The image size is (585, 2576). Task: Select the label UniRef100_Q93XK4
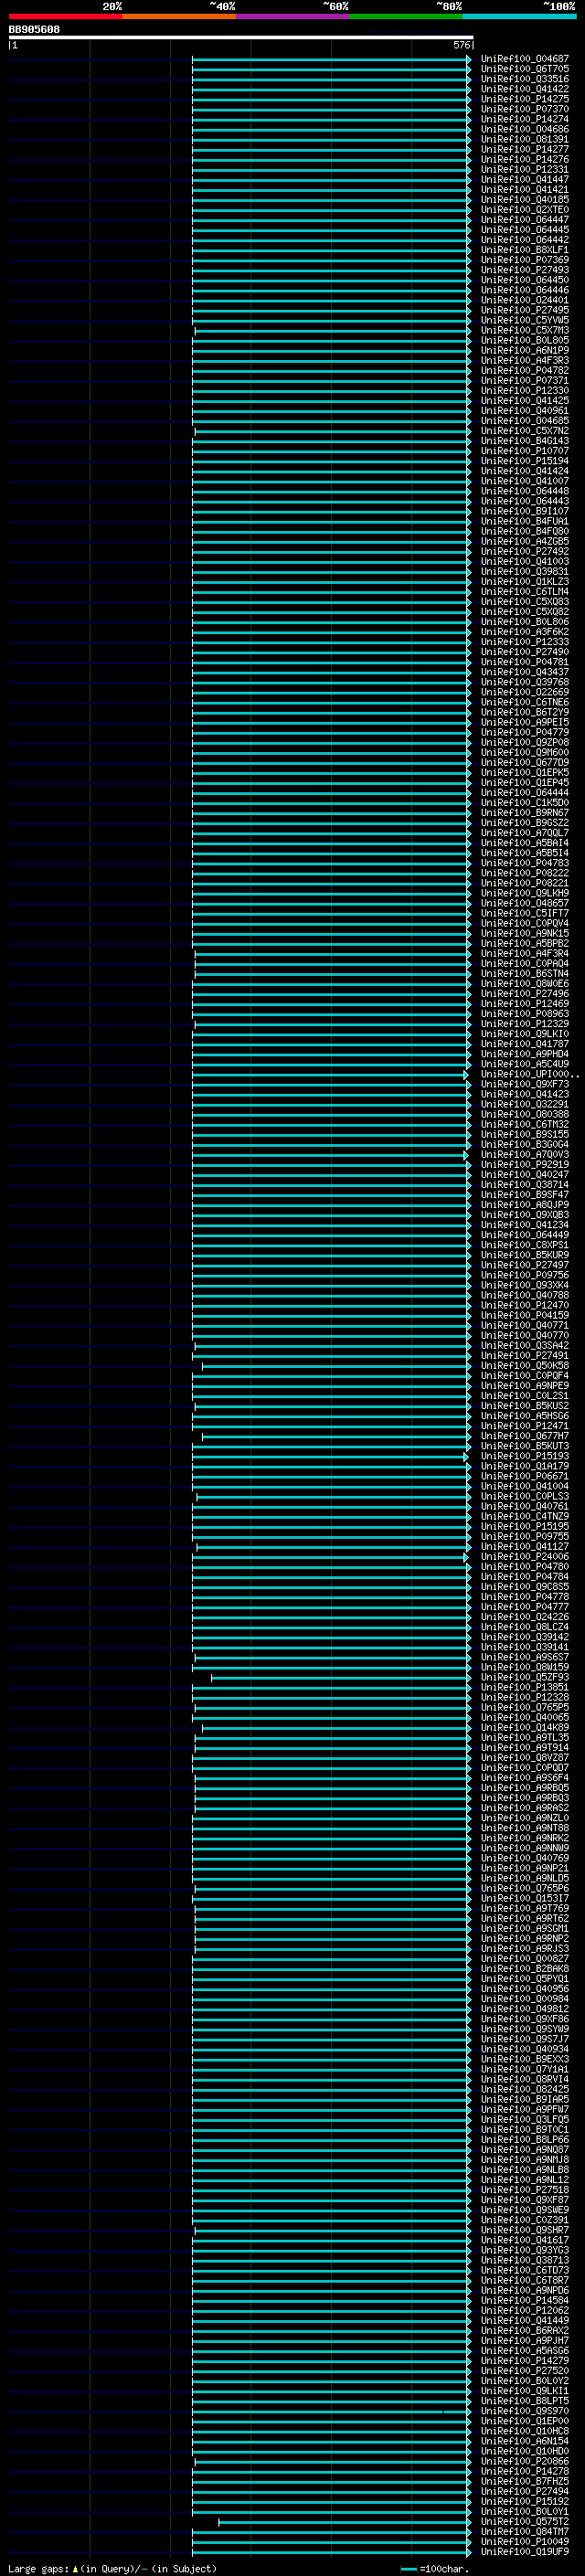point(525,1285)
